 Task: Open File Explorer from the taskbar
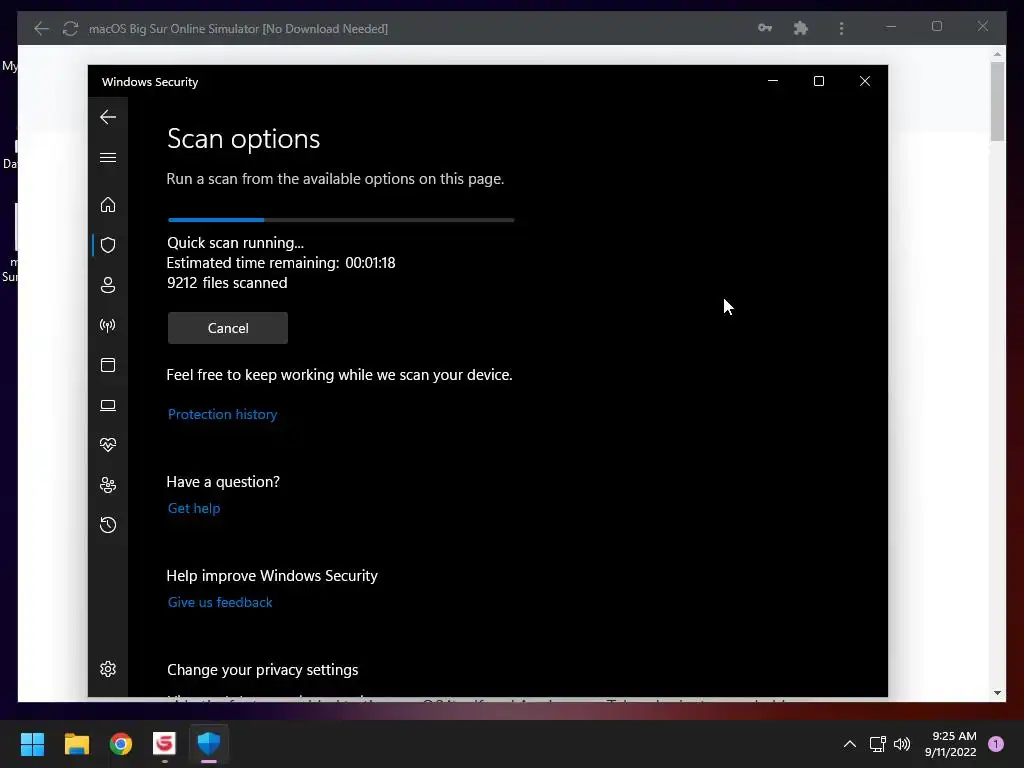coord(76,744)
